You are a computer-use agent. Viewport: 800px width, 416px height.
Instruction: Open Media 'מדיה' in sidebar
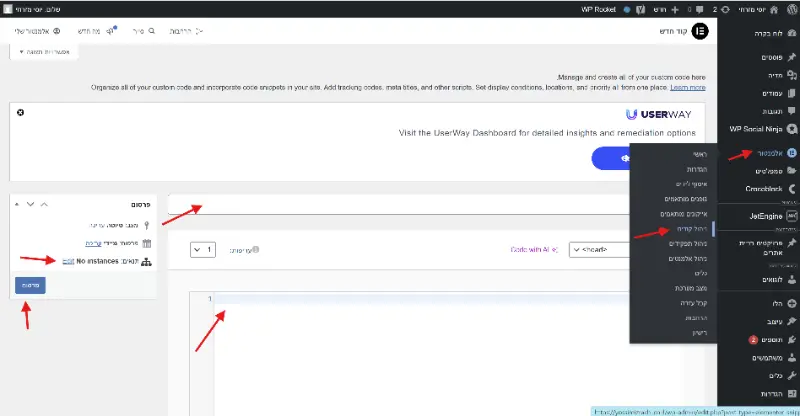coord(774,75)
